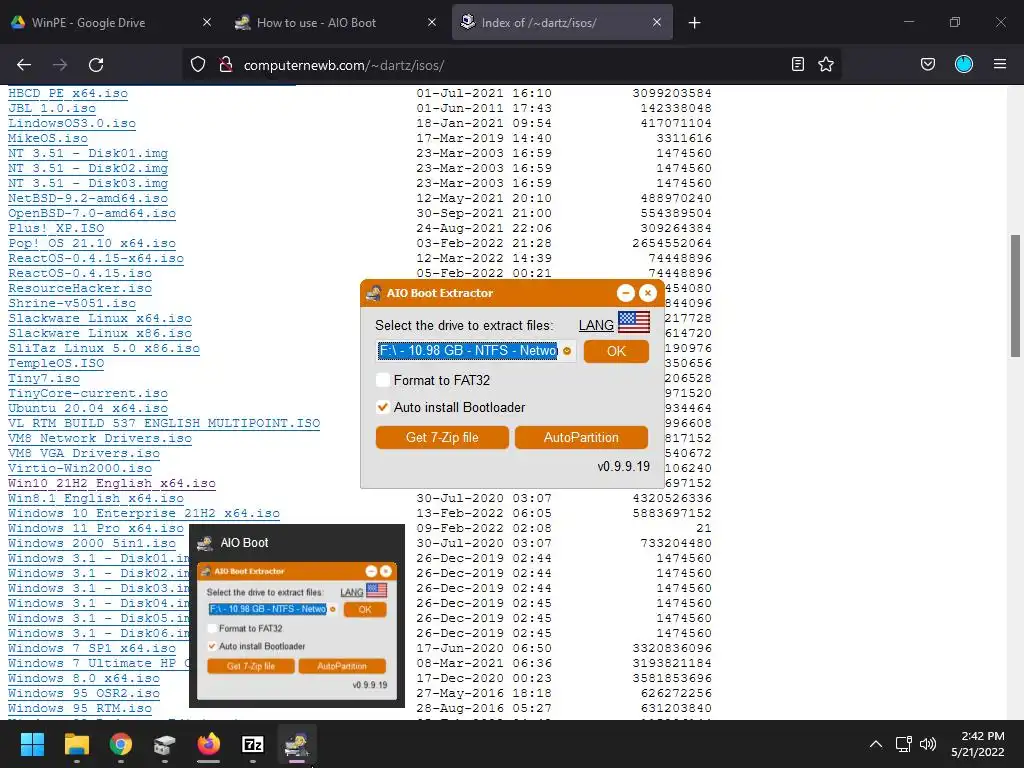
Task: Click the ReactOS-0.4.15-x64.iso link
Action: coord(96,259)
